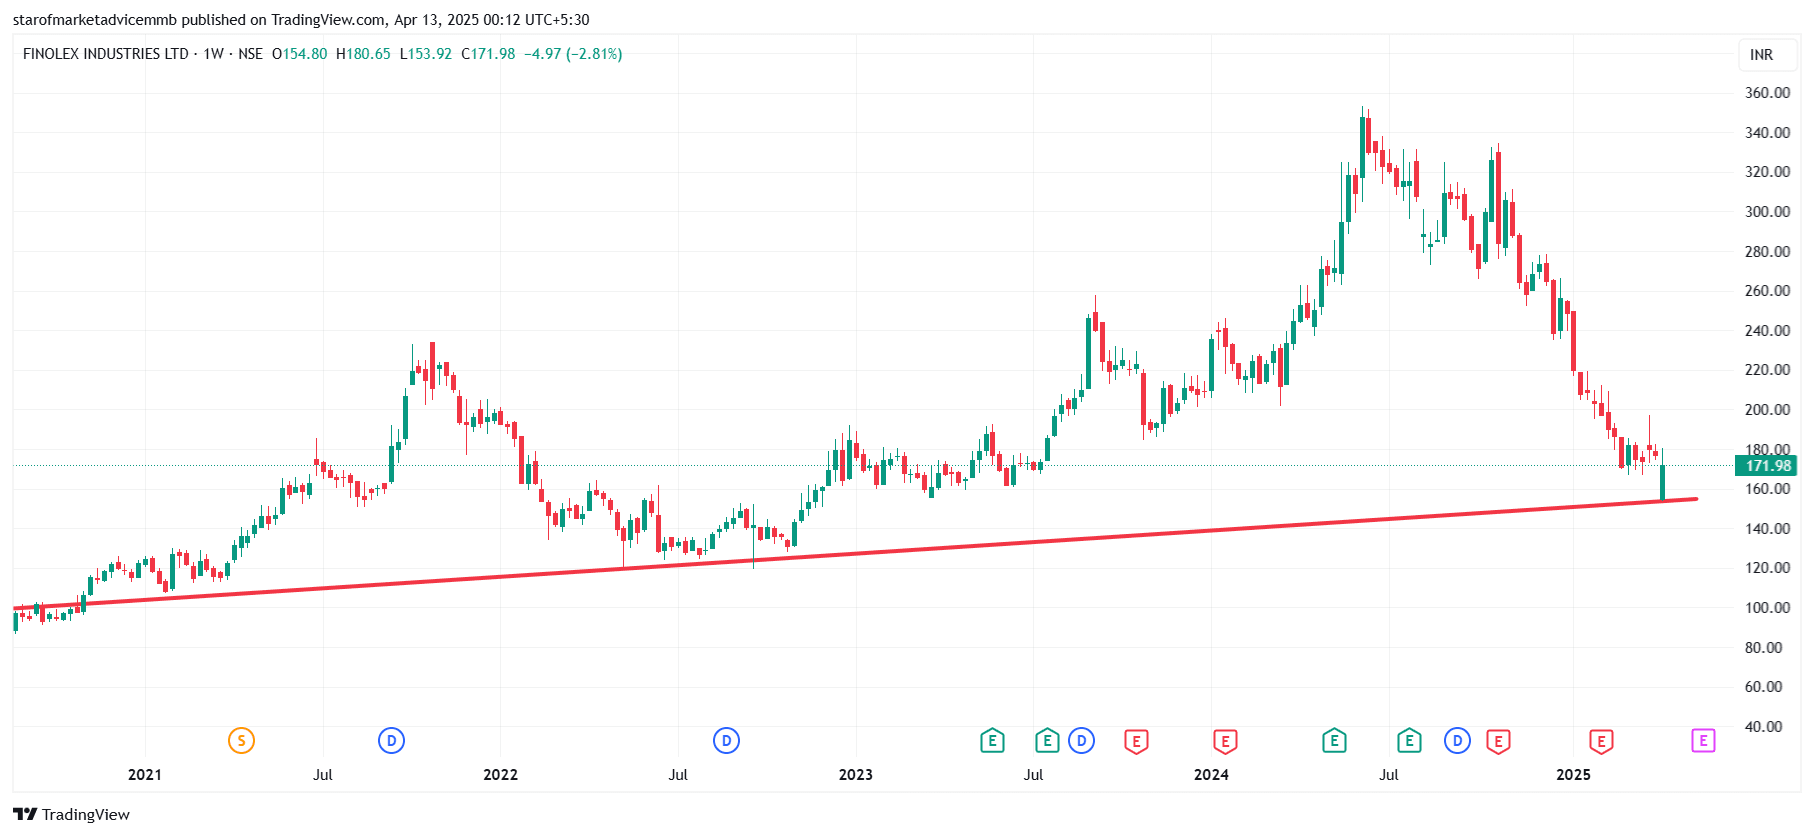The width and height of the screenshot is (1814, 836).
Task: Click the 260.00 price axis label
Action: pos(1767,291)
